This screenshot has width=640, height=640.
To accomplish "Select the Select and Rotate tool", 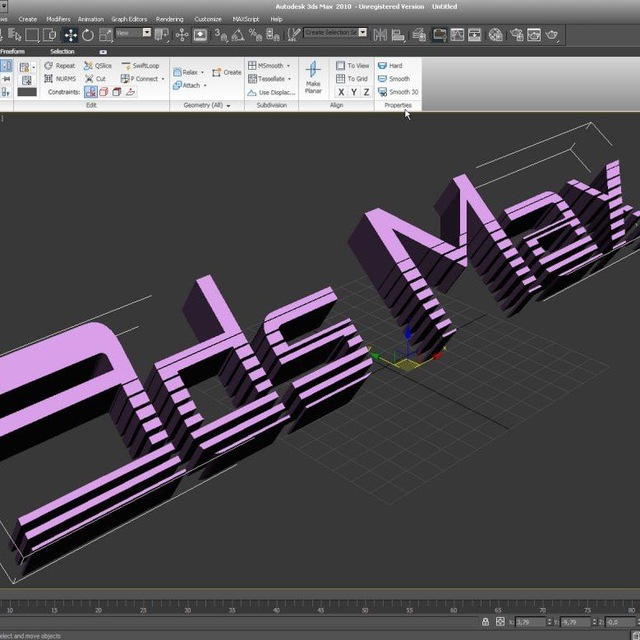I will 88,35.
